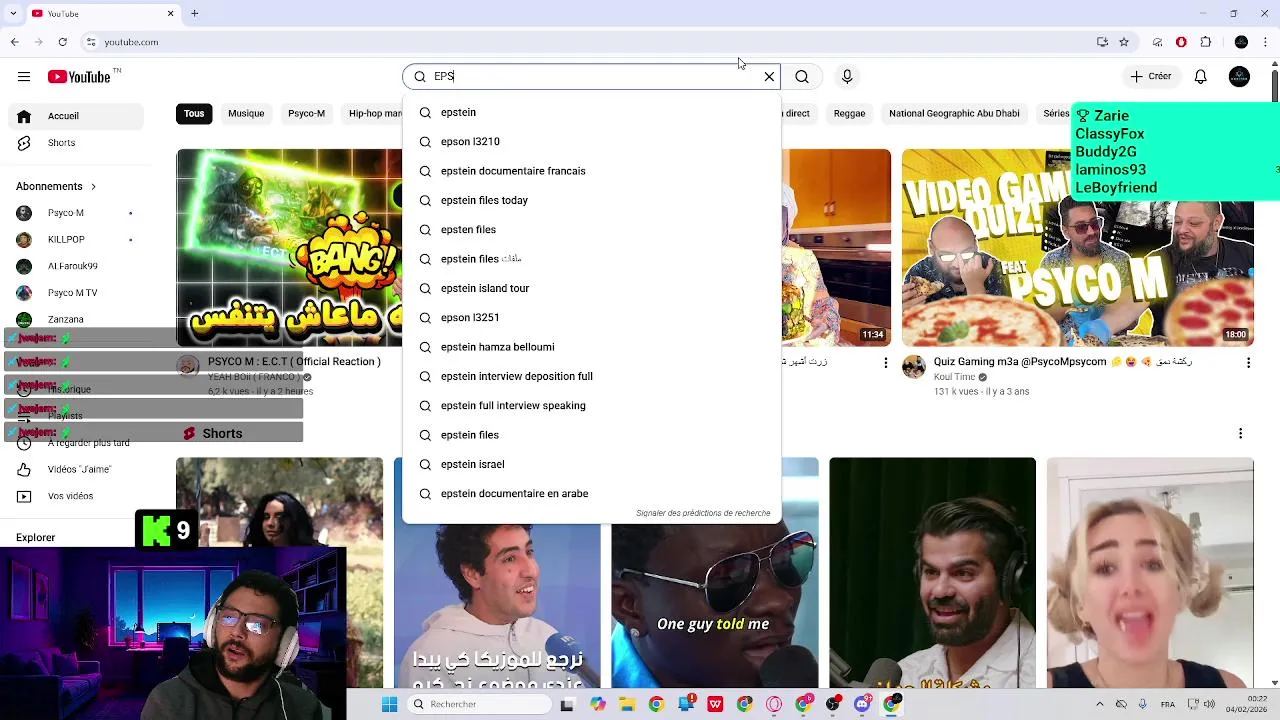The image size is (1280, 720).
Task: Choose 'epstein documentaire francais' suggestion
Action: pyautogui.click(x=591, y=171)
